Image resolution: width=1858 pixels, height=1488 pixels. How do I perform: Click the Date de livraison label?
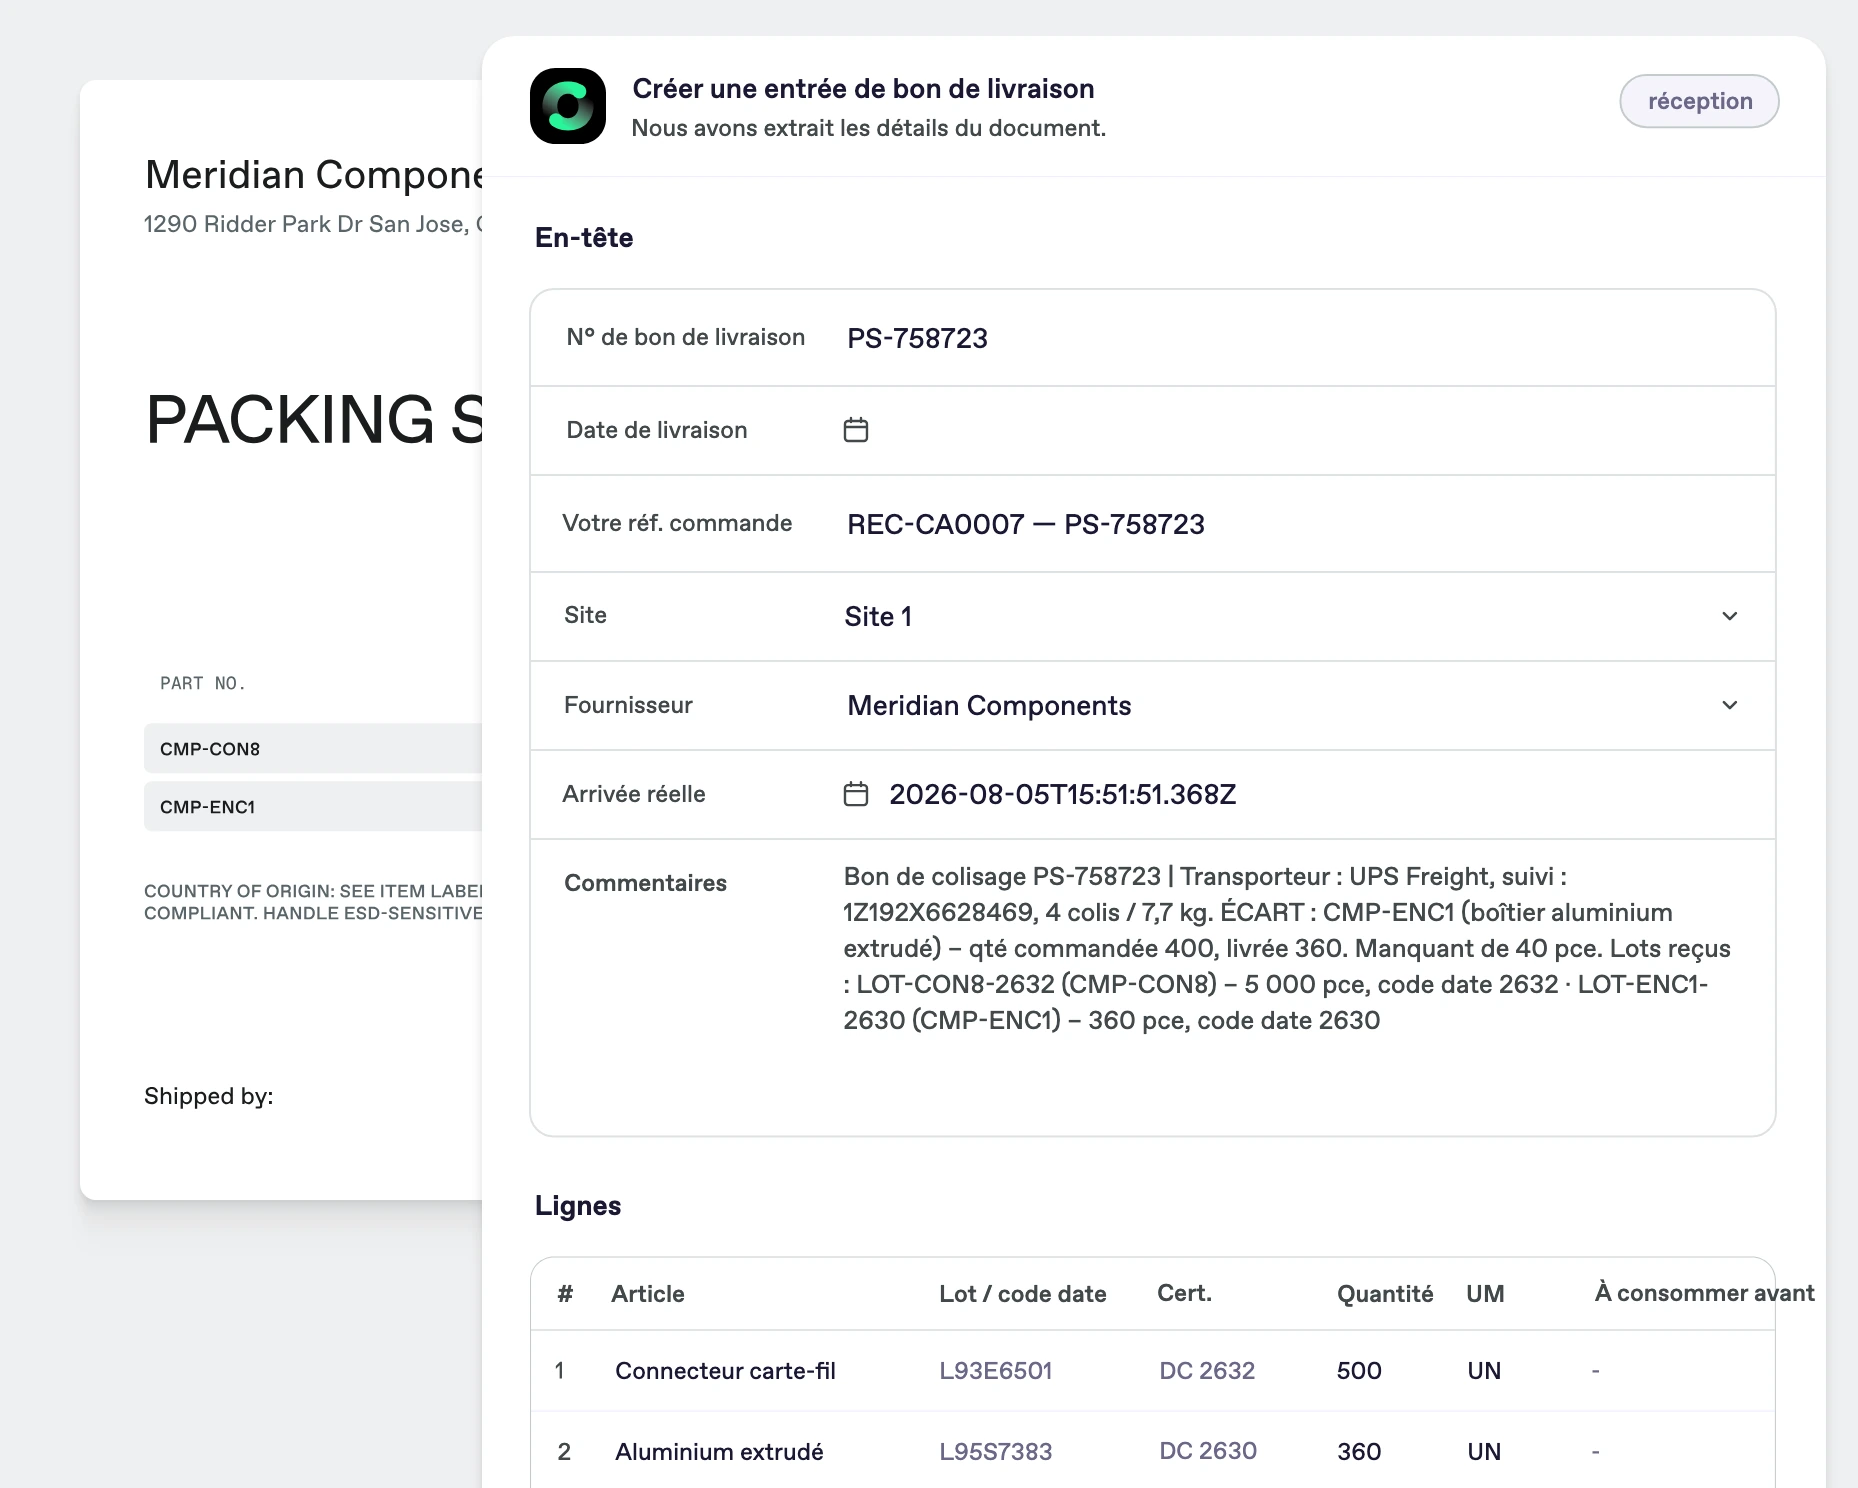(657, 430)
